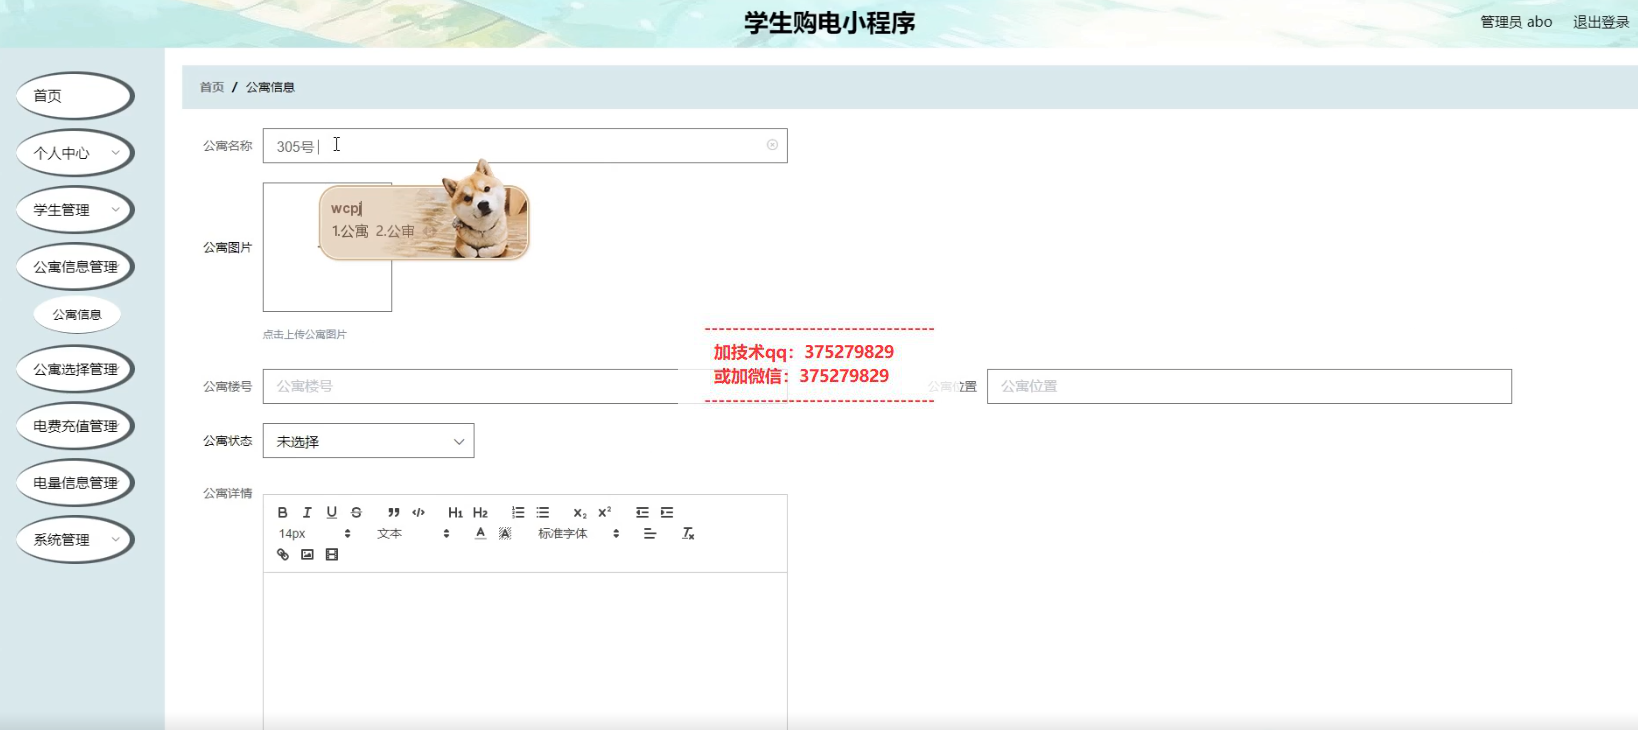1638x730 pixels.
Task: Focus the 公寓位置 input field
Action: click(1249, 386)
